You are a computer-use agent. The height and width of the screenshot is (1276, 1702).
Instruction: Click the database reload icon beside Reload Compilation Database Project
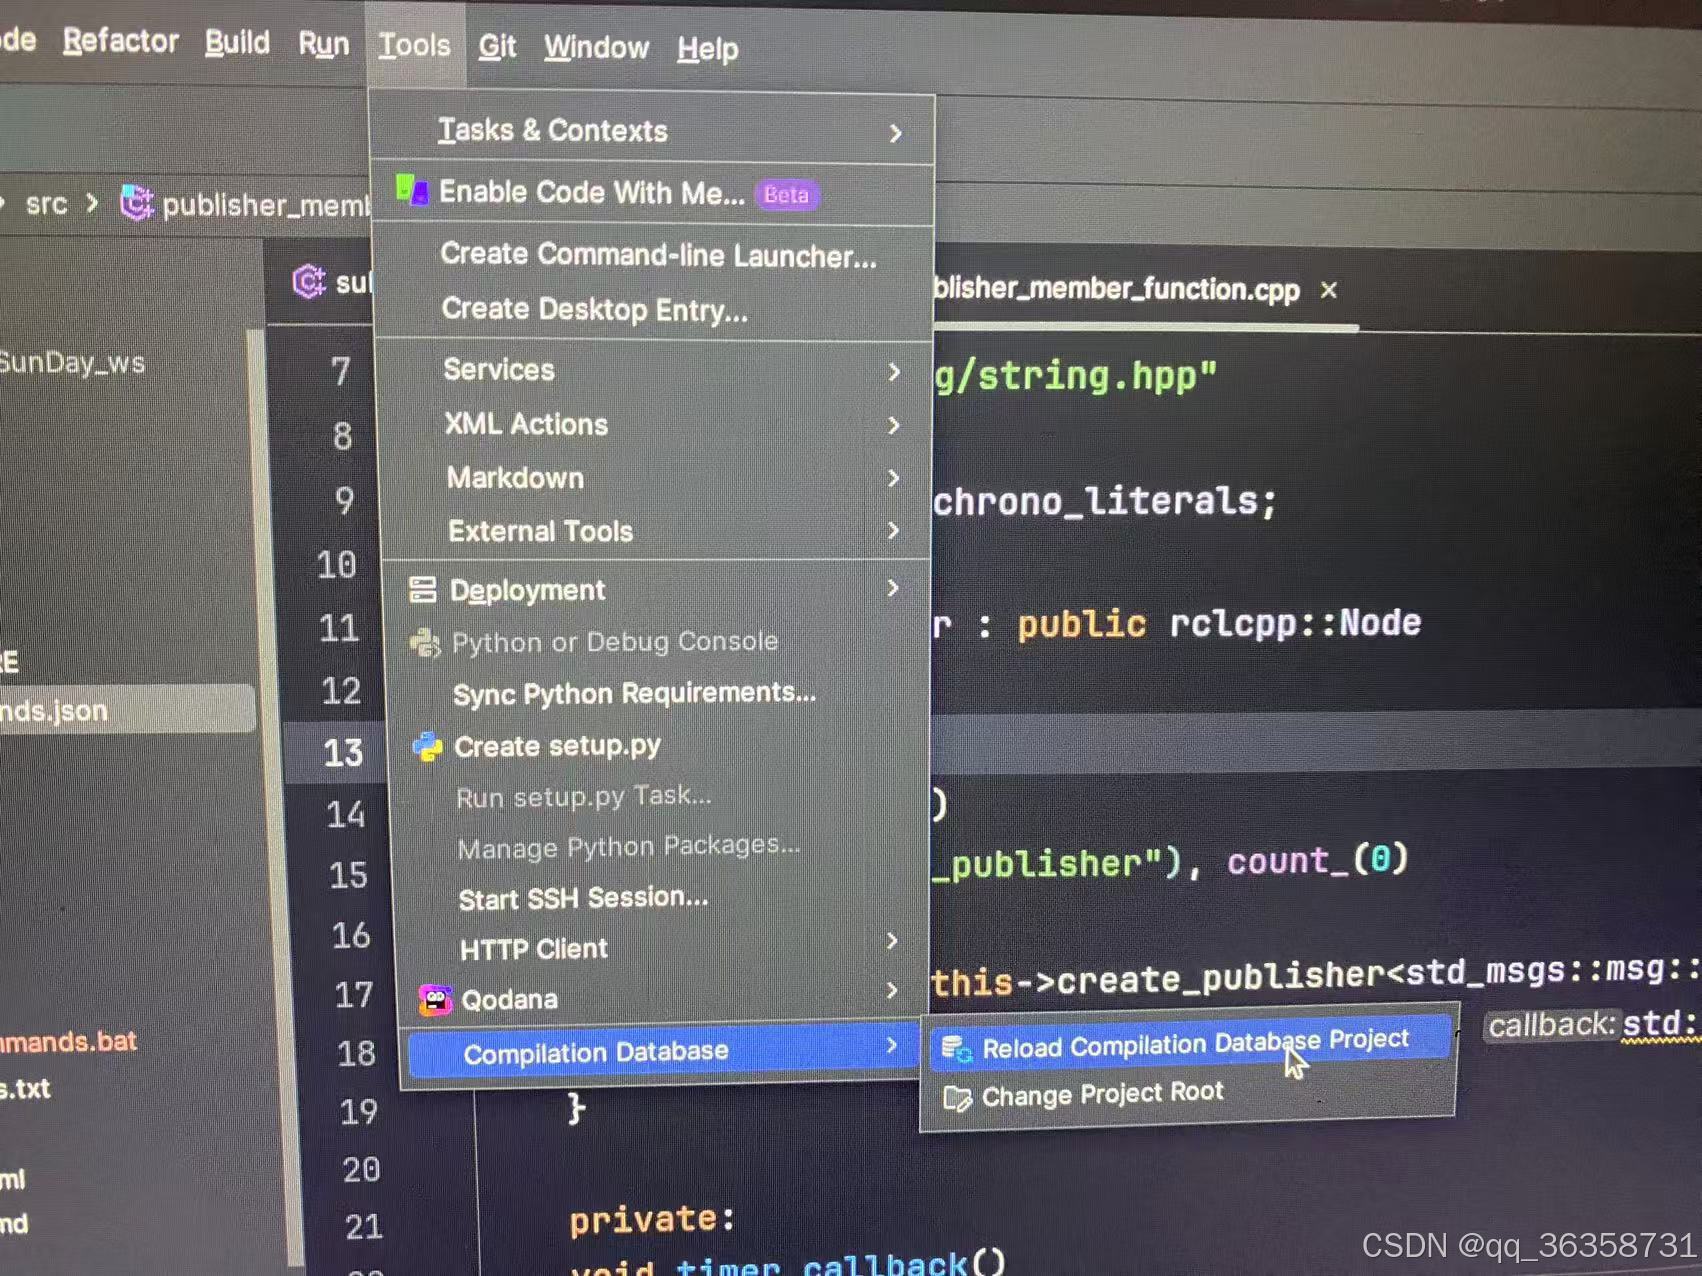[954, 1046]
